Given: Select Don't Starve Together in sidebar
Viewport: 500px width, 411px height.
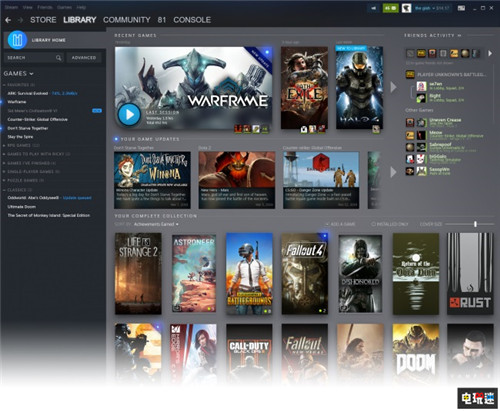Looking at the screenshot, I should (x=28, y=128).
